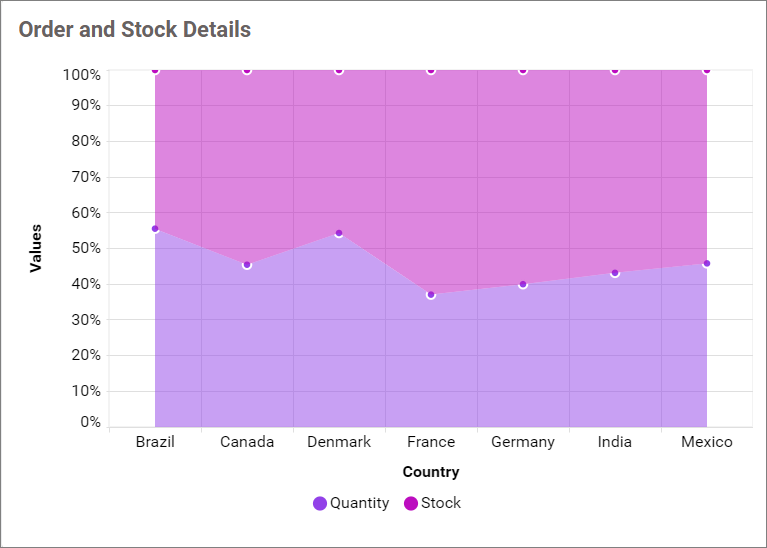Screen dimensions: 767x548
Task: Click the Stock data point above Canada
Action: tap(247, 71)
